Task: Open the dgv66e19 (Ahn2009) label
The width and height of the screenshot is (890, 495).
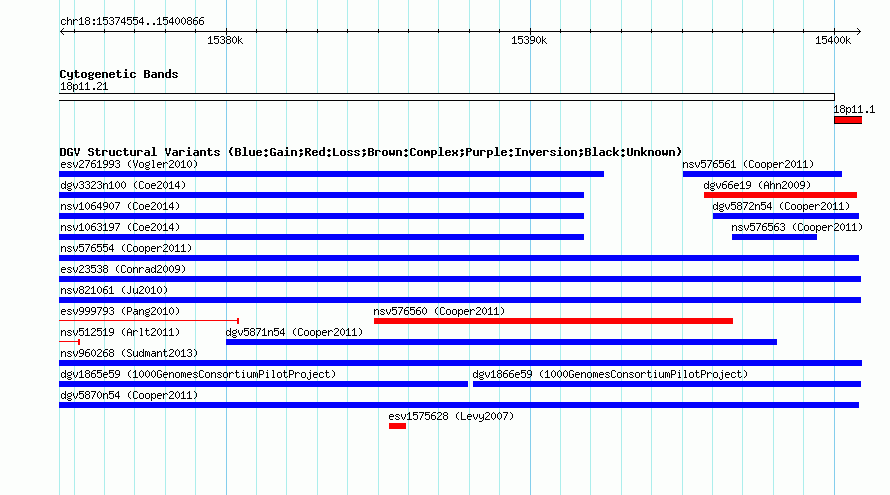Action: pyautogui.click(x=757, y=185)
